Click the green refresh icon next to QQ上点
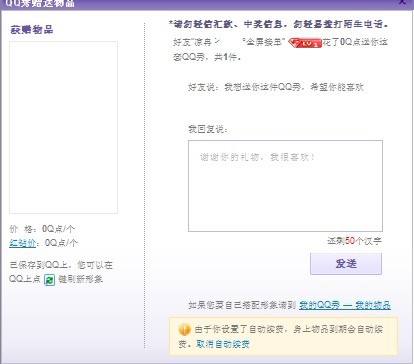 [x=49, y=279]
